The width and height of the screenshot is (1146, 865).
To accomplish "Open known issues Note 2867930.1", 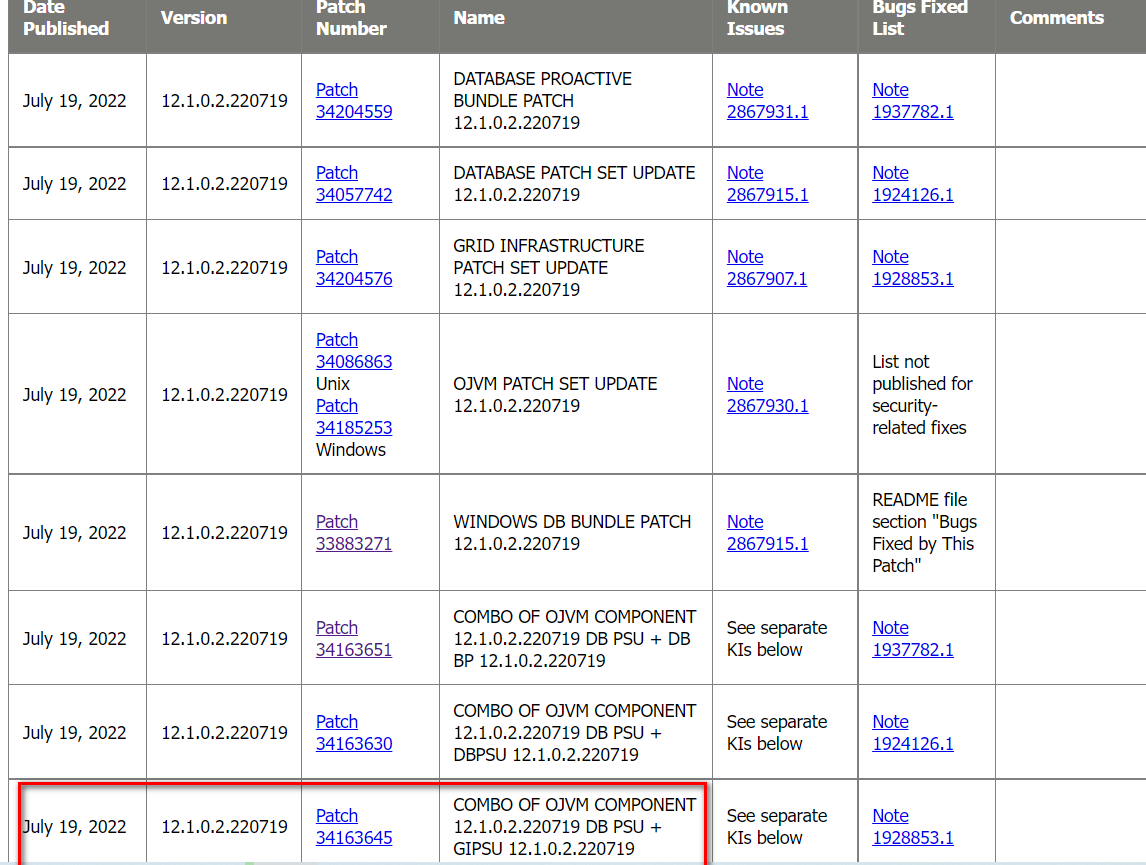I will click(767, 395).
